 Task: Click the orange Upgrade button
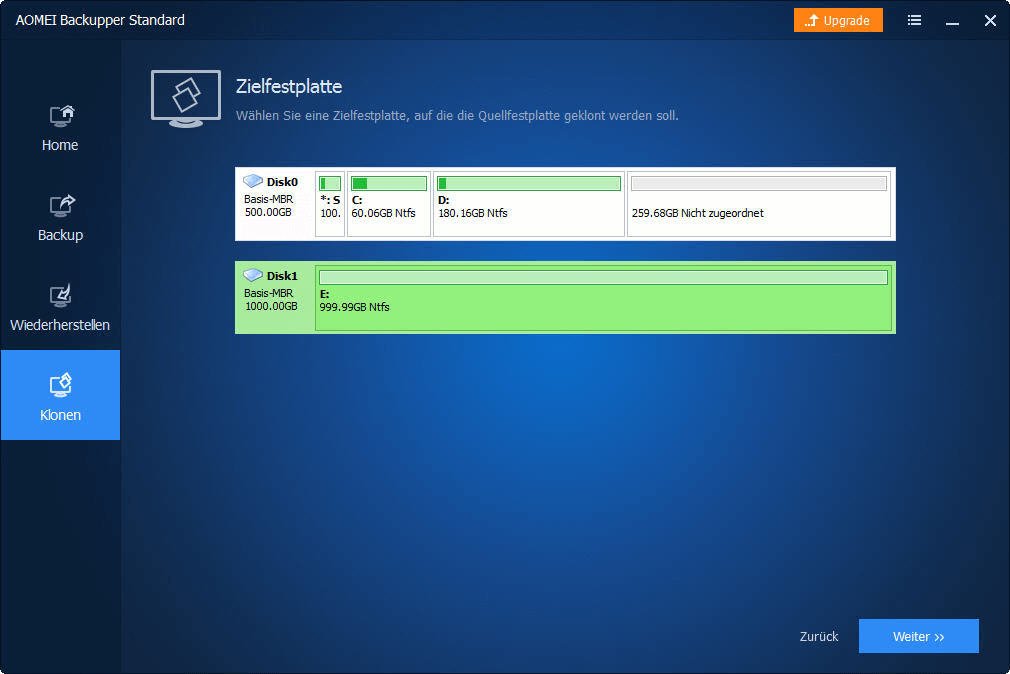[x=838, y=21]
